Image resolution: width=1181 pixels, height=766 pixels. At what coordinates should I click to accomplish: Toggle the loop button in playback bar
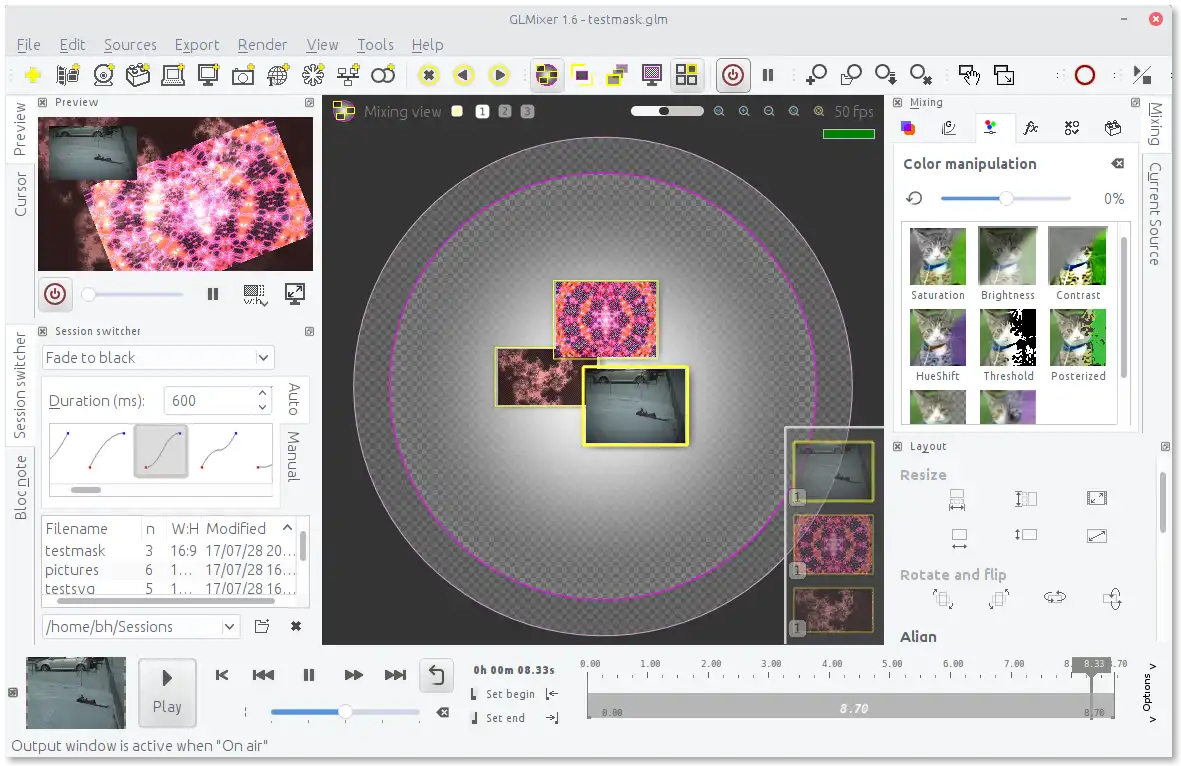[x=436, y=675]
